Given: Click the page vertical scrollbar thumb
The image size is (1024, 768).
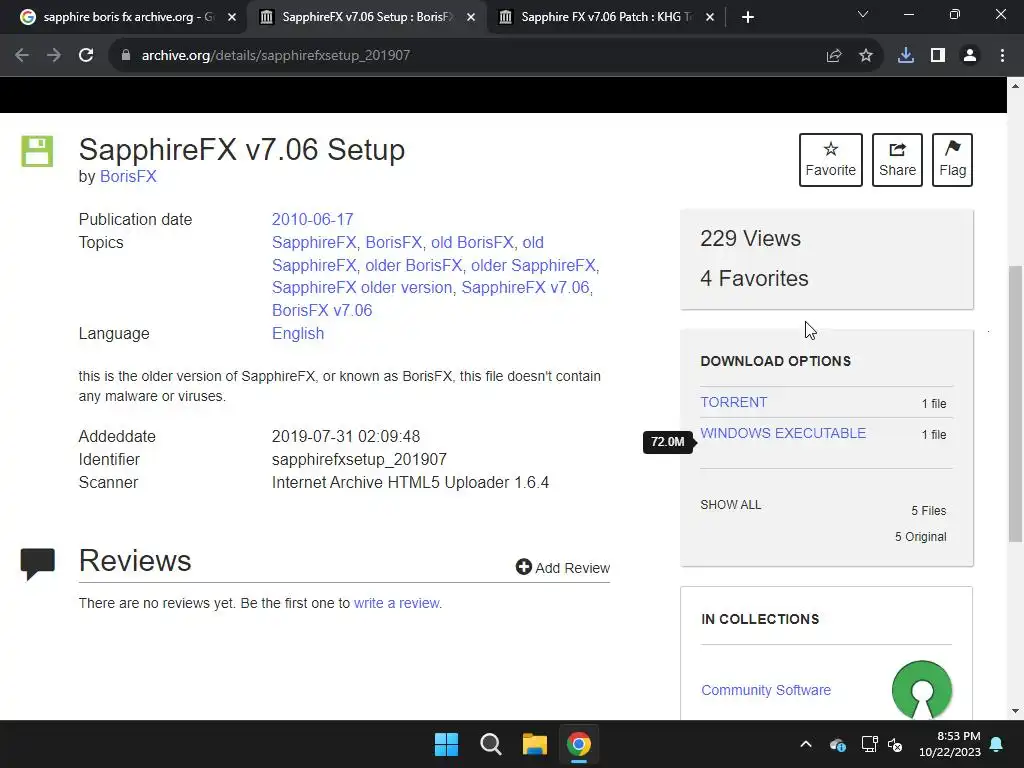Looking at the screenshot, I should click(x=1015, y=403).
